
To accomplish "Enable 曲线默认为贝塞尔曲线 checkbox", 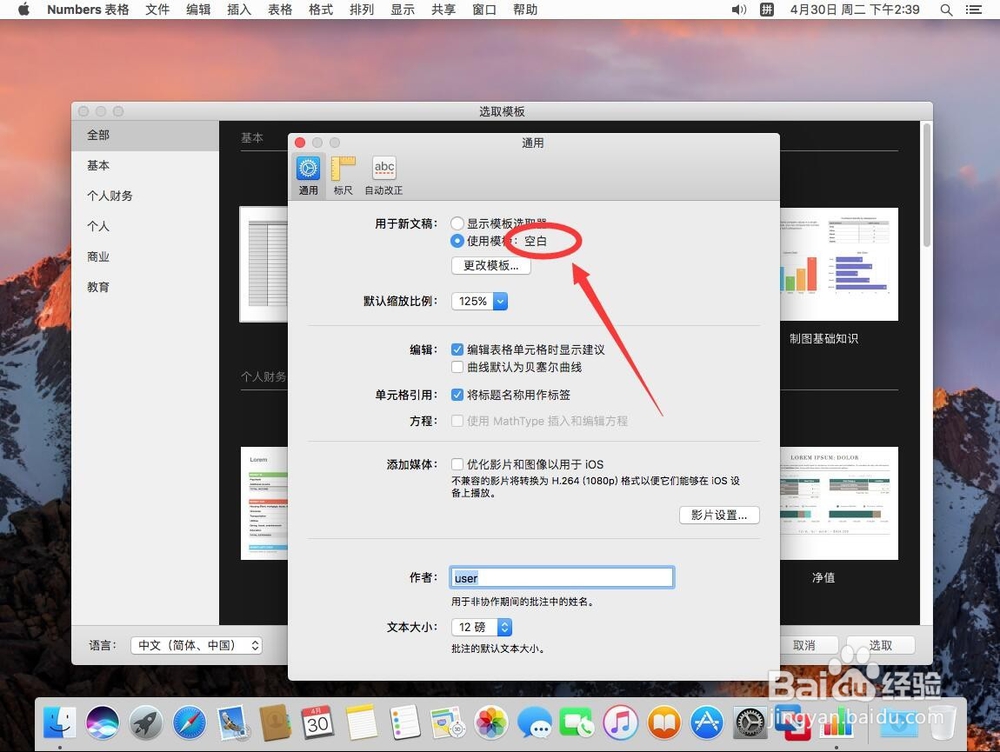I will pos(457,366).
